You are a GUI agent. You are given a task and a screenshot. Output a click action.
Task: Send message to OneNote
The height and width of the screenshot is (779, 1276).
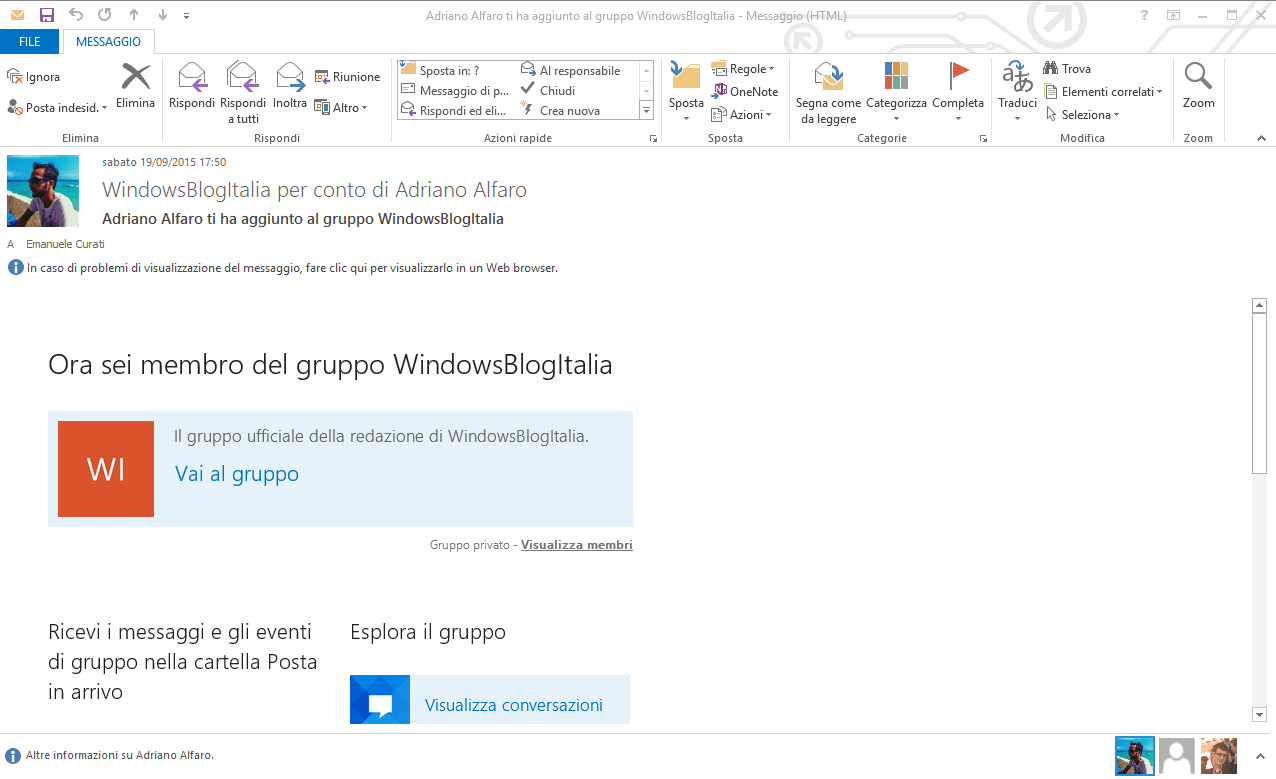745,92
